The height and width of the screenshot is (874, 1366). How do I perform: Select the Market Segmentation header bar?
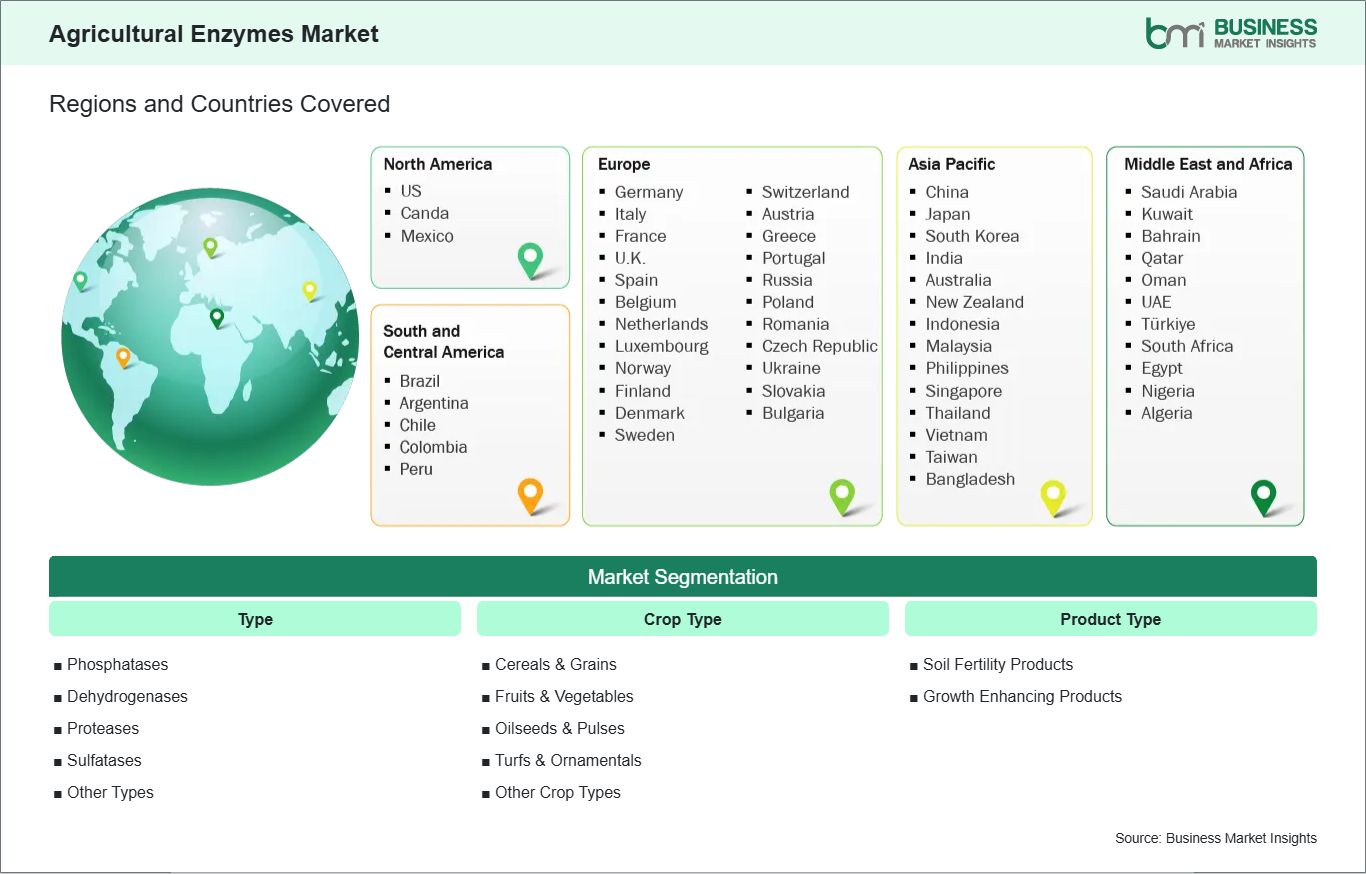pos(683,577)
